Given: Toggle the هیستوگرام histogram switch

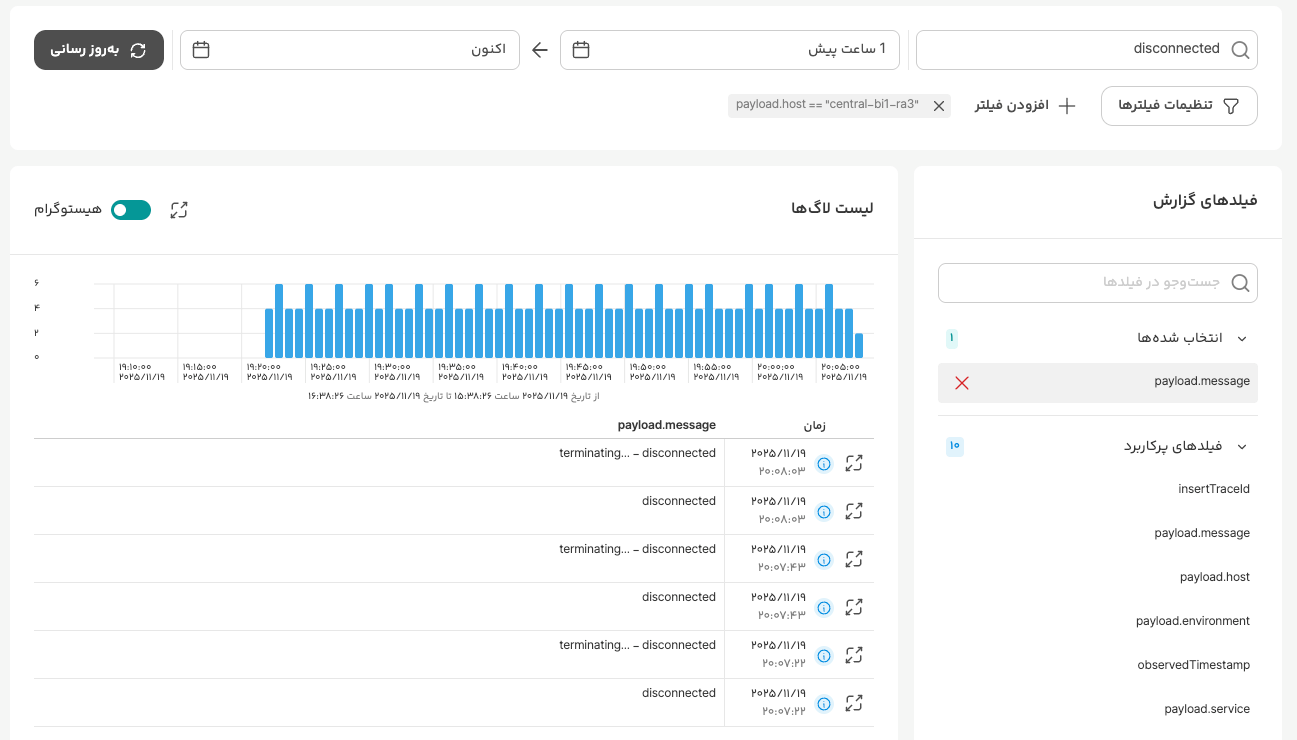Looking at the screenshot, I should tap(131, 210).
